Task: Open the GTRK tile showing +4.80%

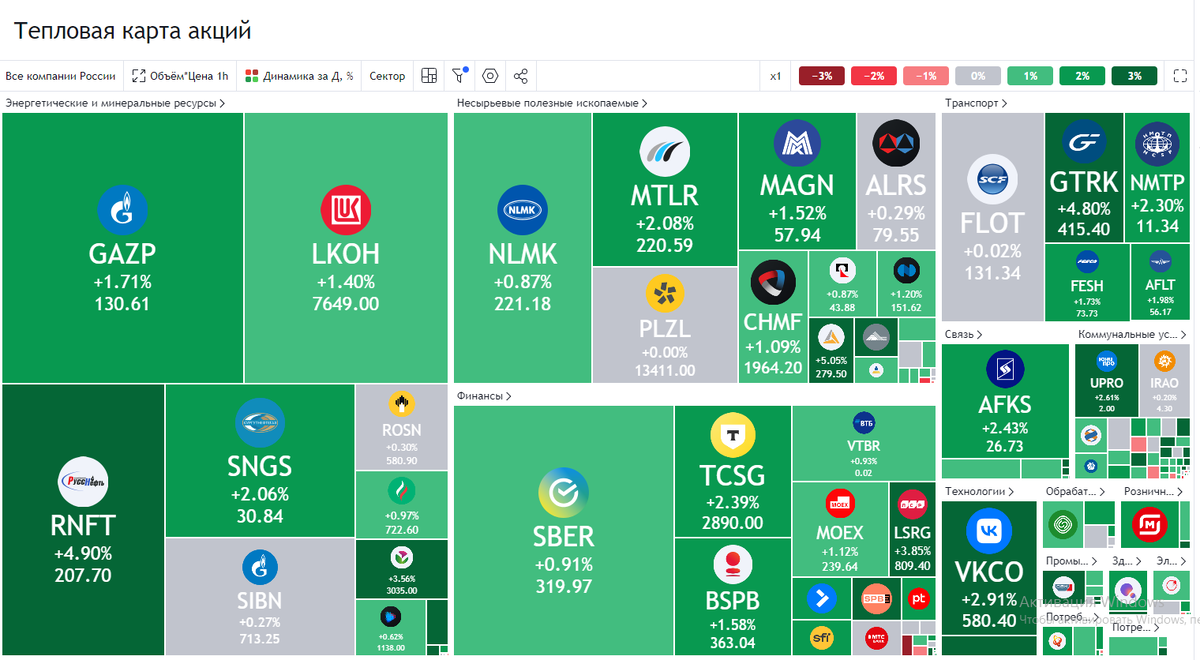Action: (x=1083, y=177)
